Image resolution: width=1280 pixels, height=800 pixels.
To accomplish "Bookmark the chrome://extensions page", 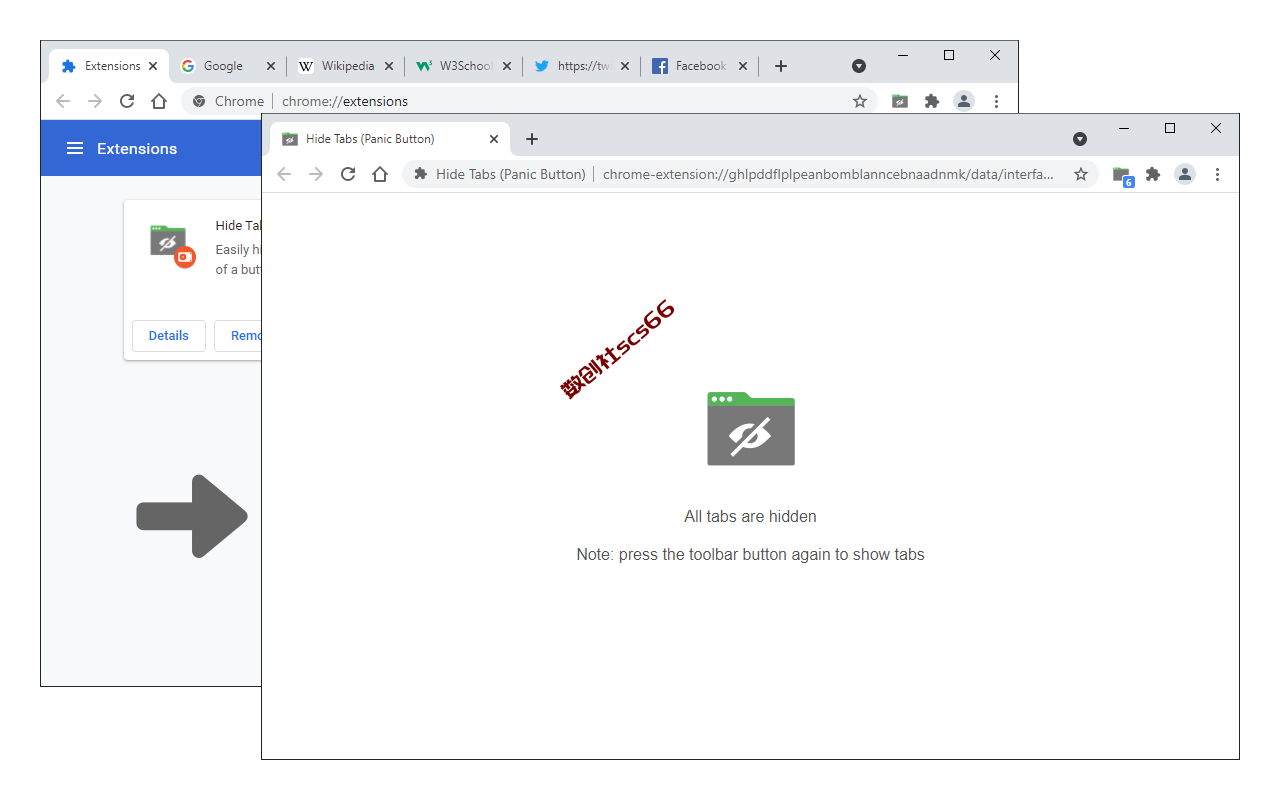I will pos(860,101).
